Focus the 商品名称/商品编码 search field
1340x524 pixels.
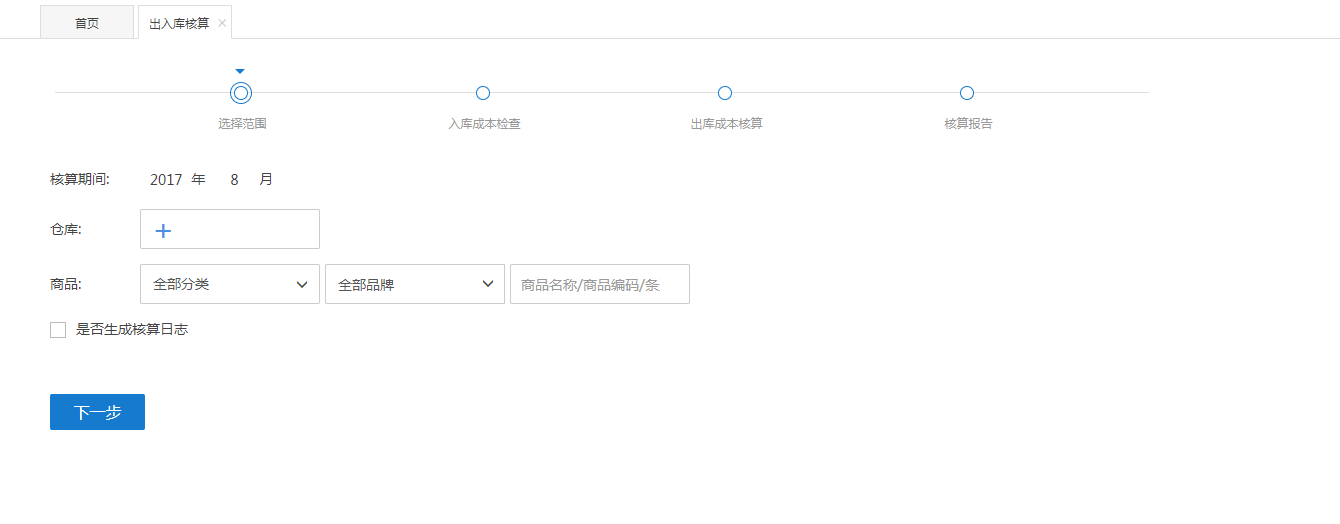[x=600, y=284]
